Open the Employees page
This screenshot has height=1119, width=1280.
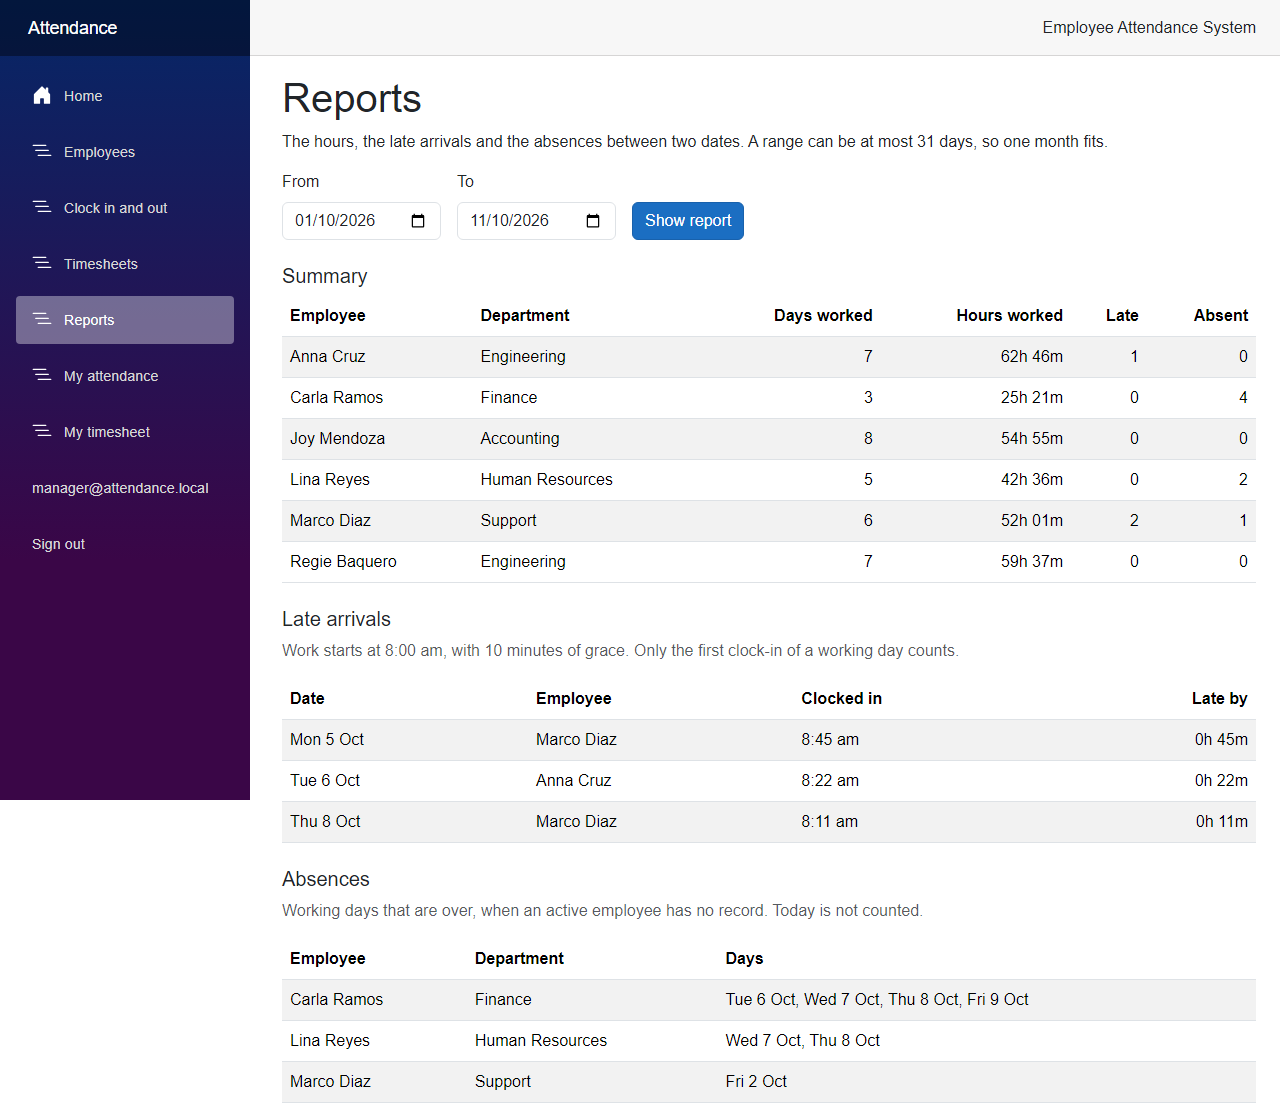click(x=125, y=152)
